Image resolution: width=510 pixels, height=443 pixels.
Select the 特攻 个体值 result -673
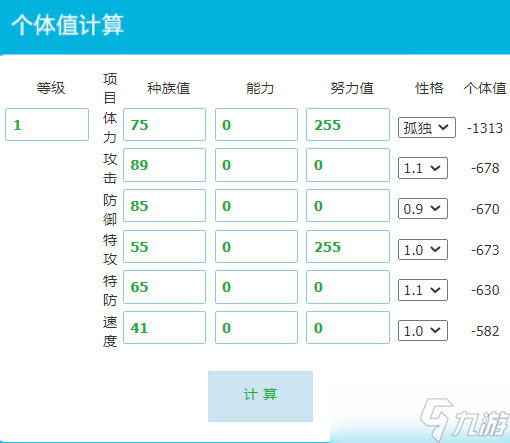(485, 250)
